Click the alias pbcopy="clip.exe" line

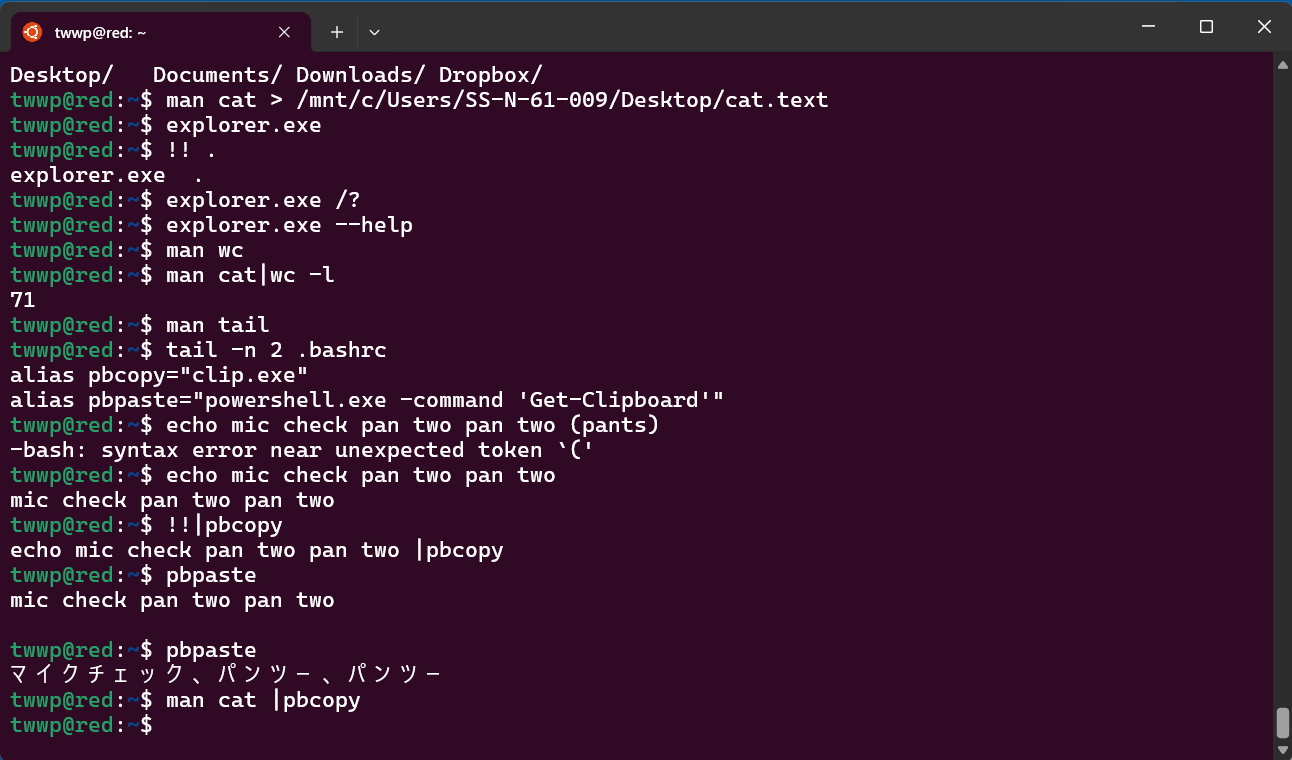[x=159, y=375]
